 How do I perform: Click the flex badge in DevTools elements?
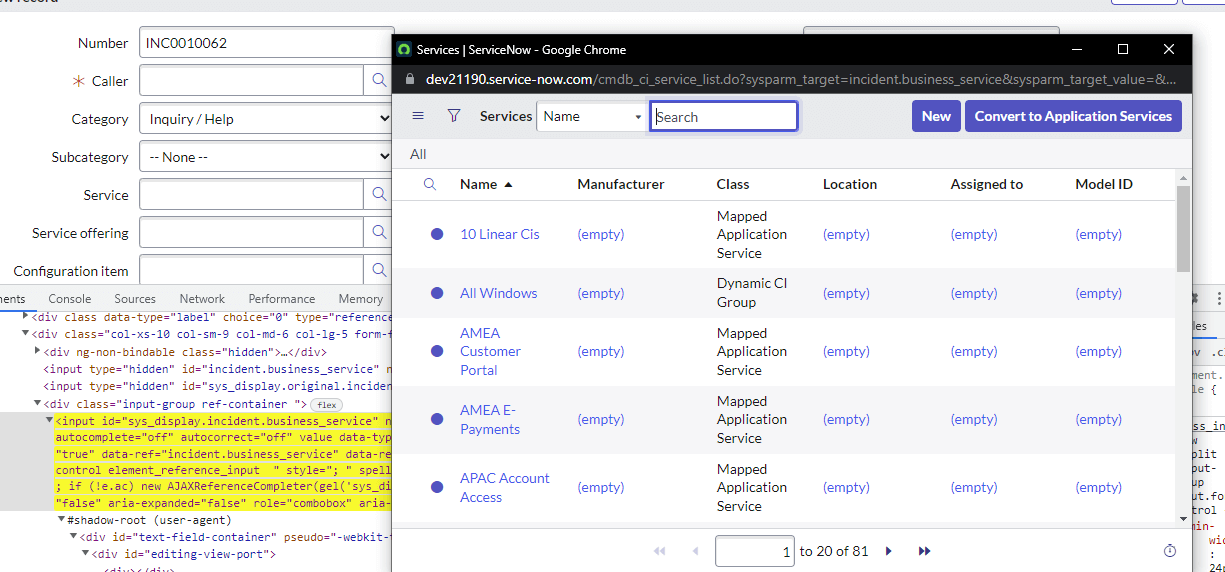326,404
